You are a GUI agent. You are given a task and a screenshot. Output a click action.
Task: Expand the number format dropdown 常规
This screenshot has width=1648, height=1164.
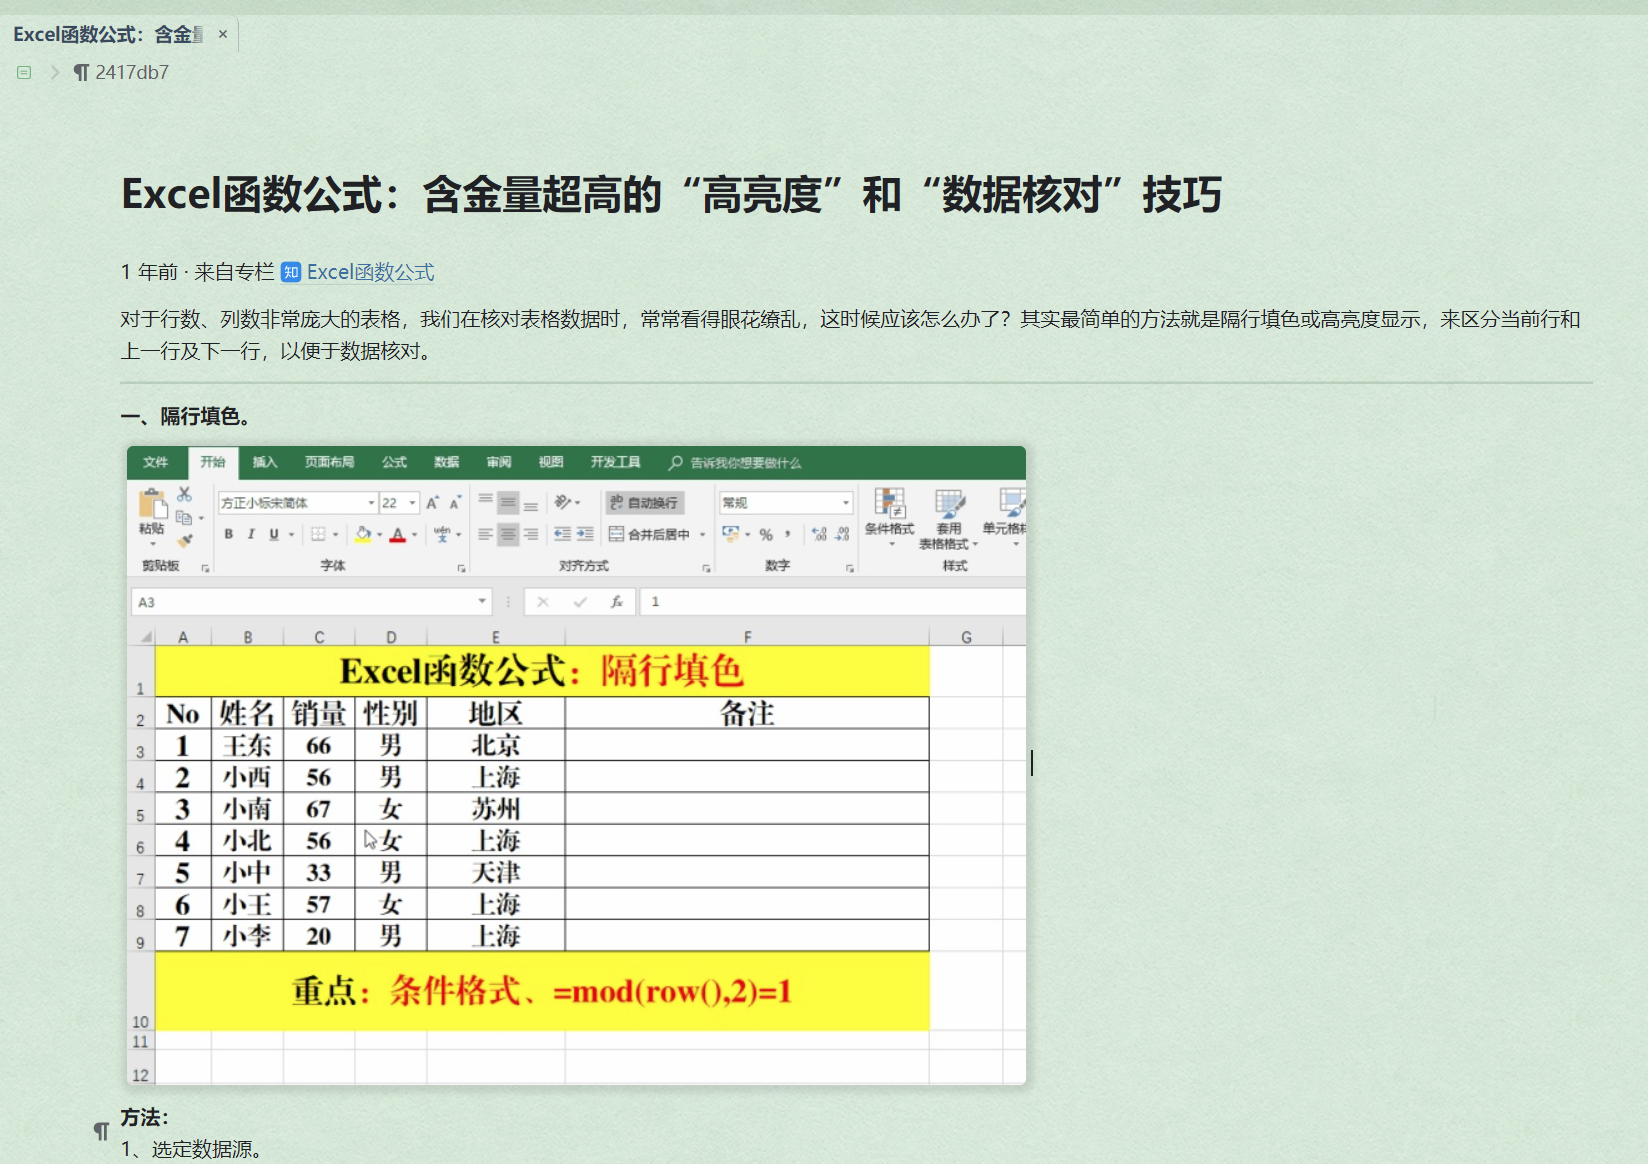pyautogui.click(x=845, y=503)
